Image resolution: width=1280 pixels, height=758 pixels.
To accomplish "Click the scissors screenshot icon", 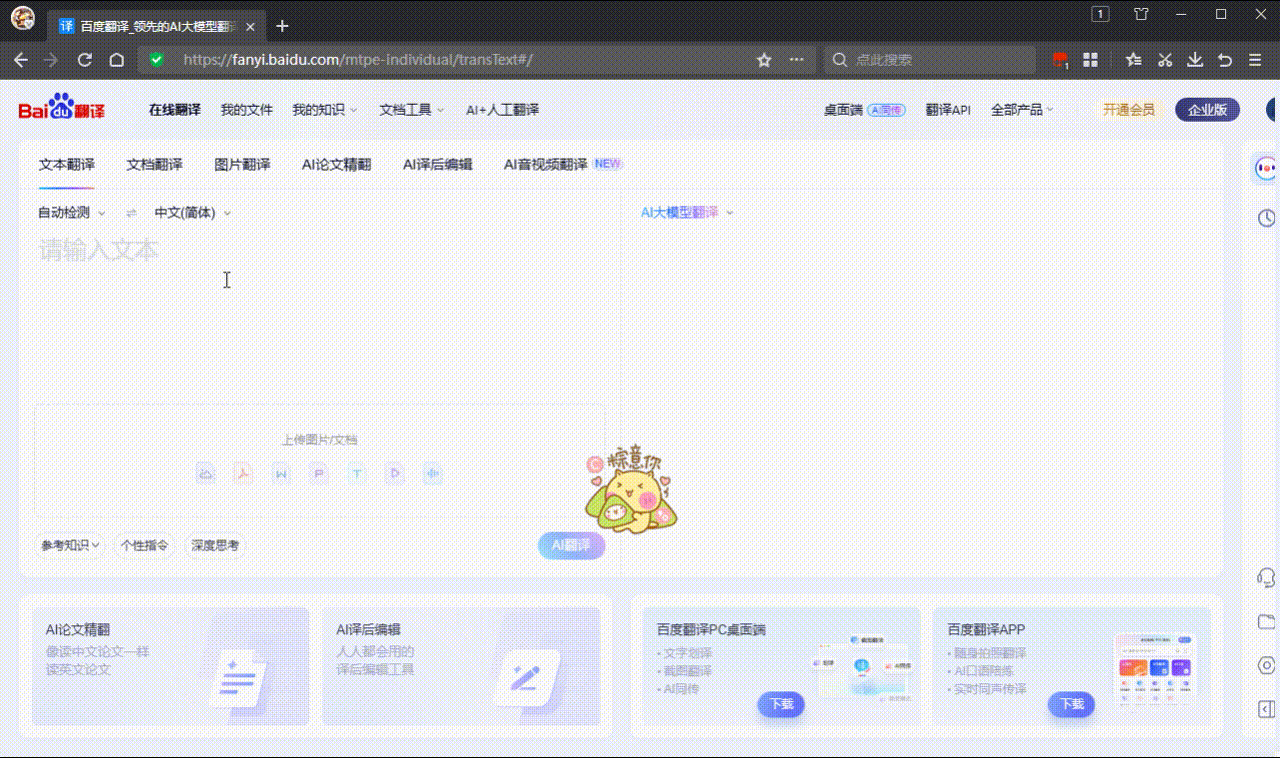I will (x=1165, y=60).
